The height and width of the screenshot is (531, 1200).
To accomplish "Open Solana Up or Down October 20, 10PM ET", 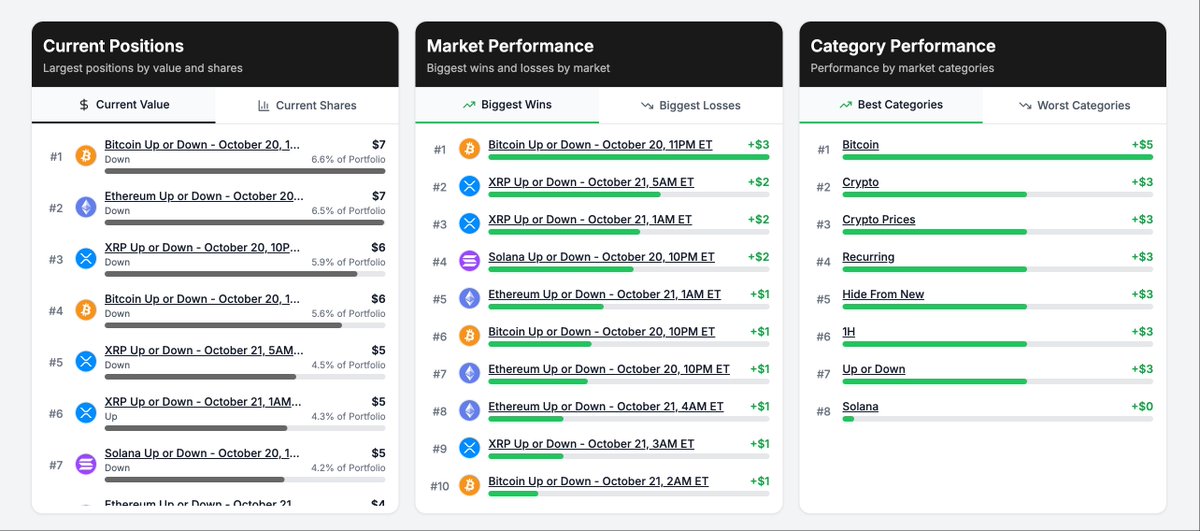I will [x=601, y=257].
